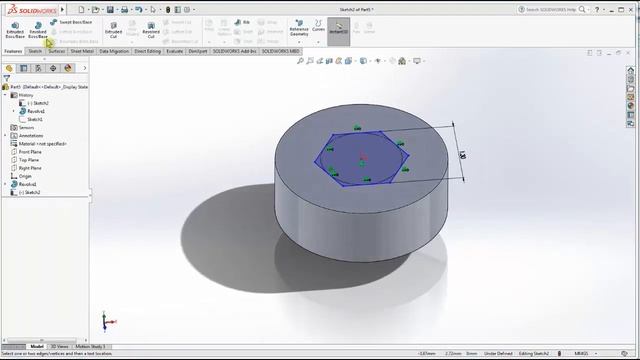Open File Properties icon
Viewport: 640px width, 360px height.
[178, 9]
